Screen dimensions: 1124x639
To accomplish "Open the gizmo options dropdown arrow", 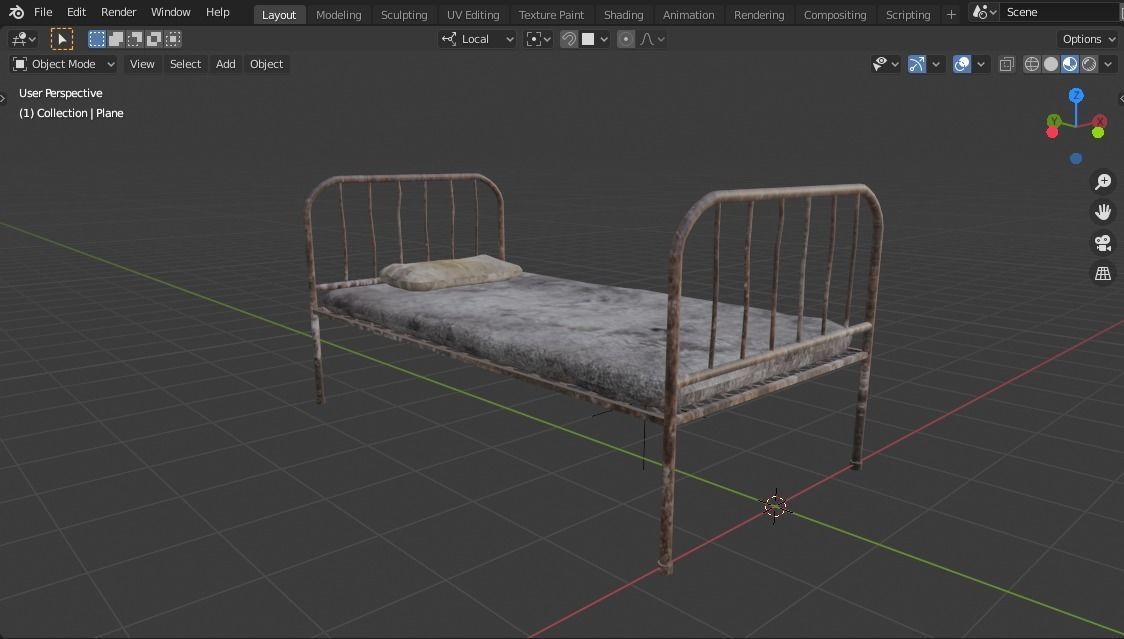I will [935, 64].
